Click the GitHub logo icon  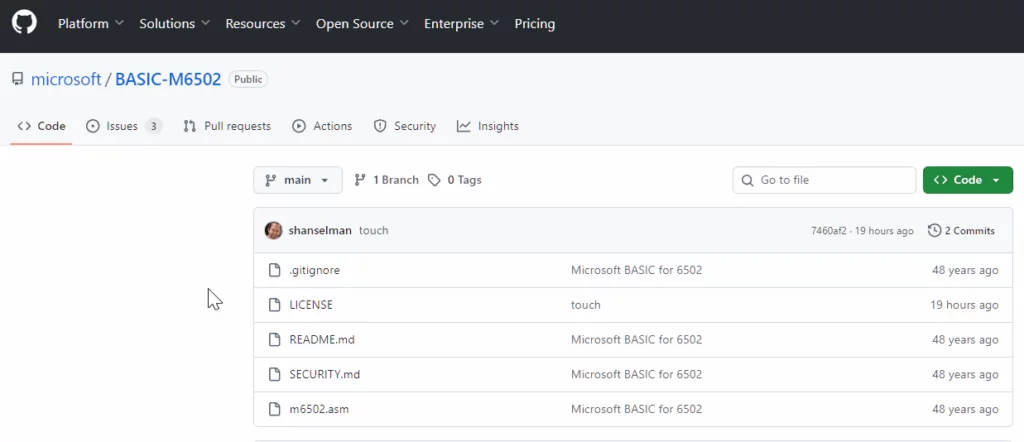pyautogui.click(x=24, y=22)
